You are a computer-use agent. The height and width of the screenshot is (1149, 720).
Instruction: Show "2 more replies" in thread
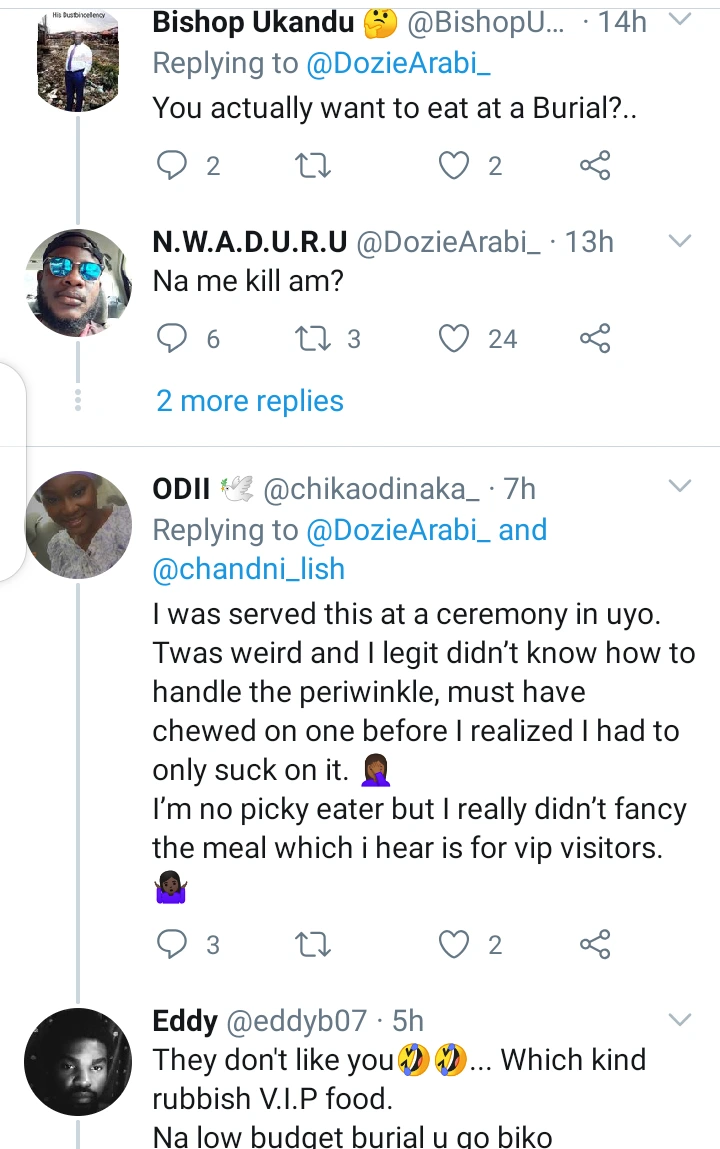pos(250,401)
